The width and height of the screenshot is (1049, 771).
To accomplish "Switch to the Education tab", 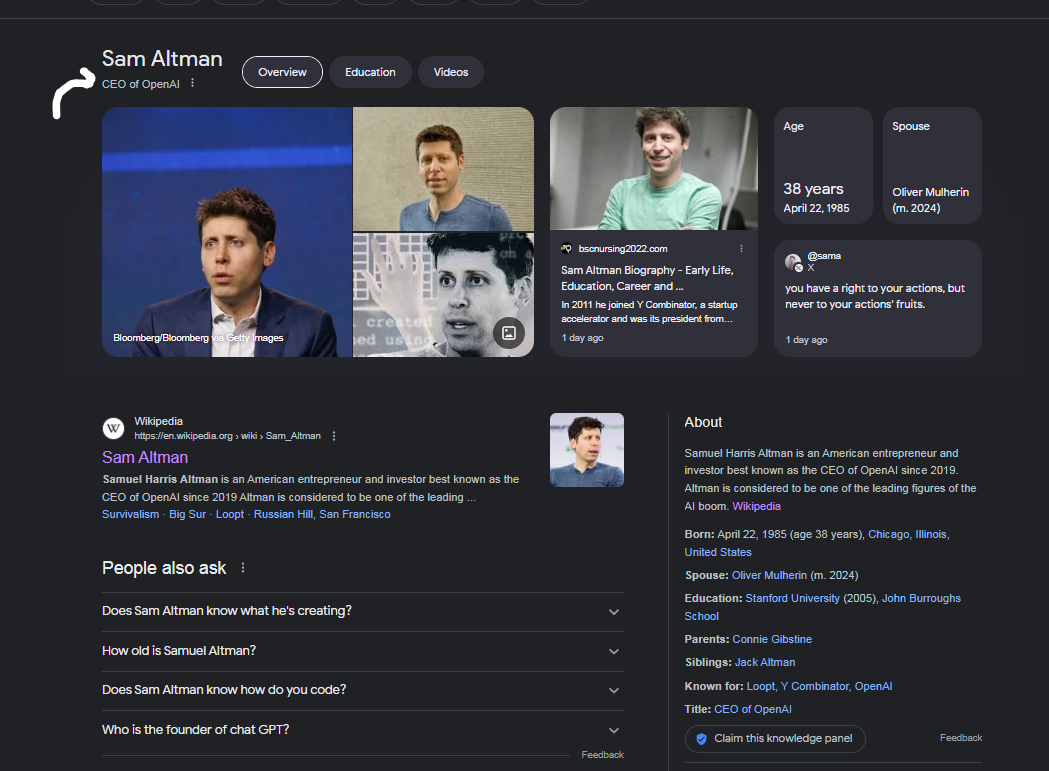I will coord(370,72).
